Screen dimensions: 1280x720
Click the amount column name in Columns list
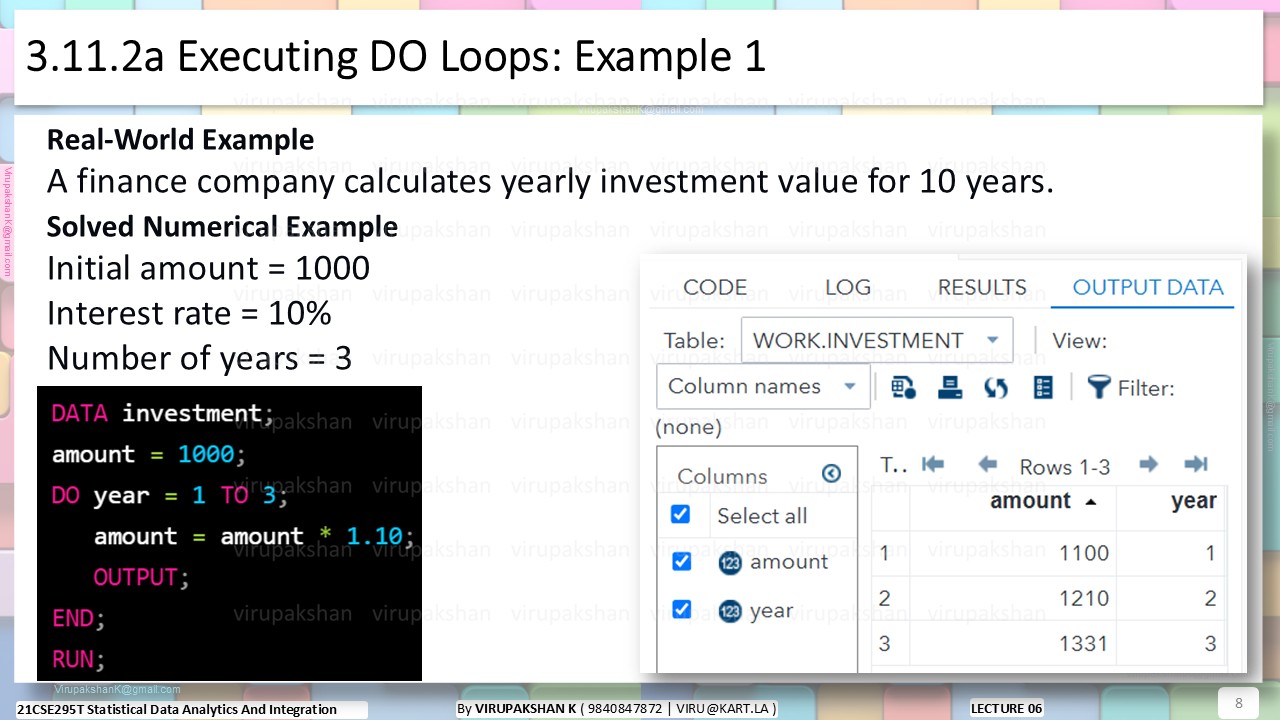[789, 562]
